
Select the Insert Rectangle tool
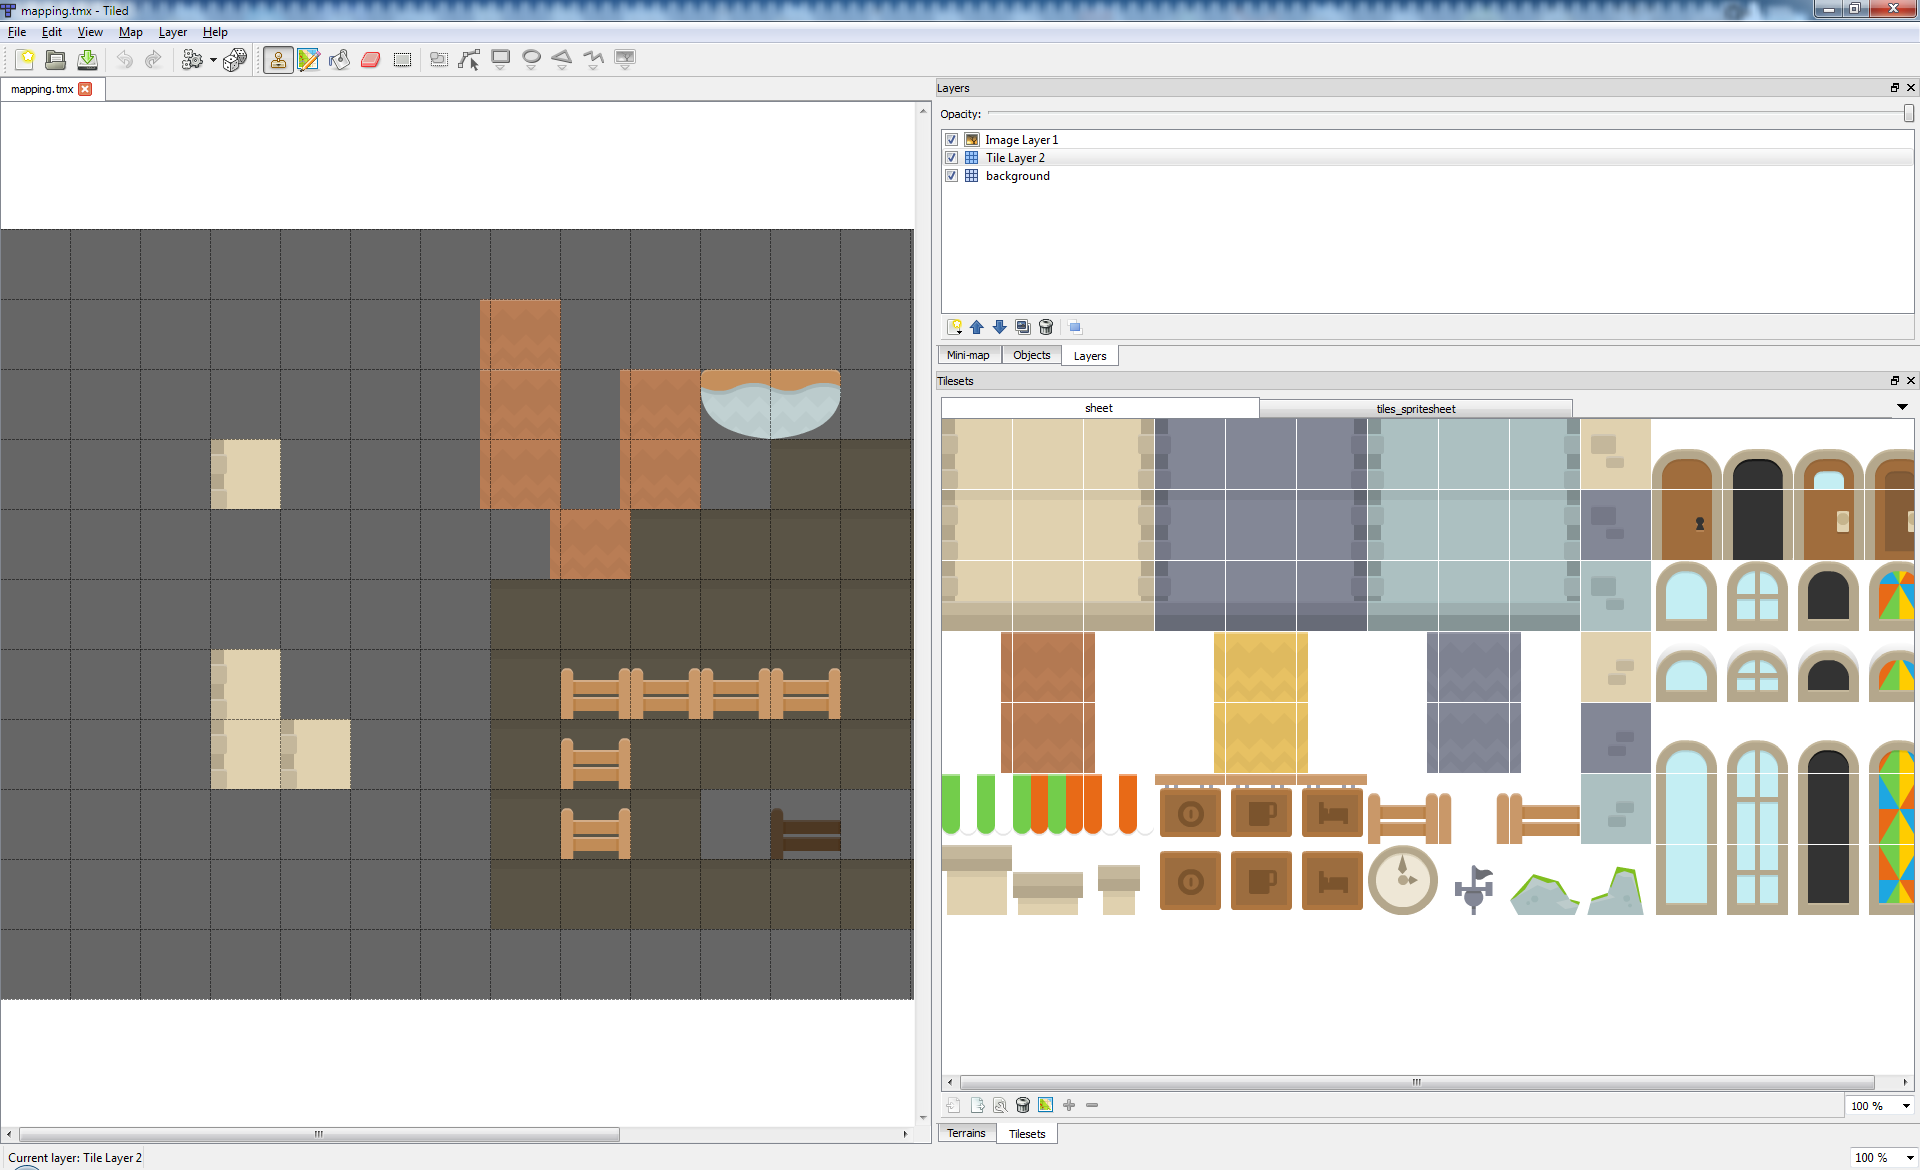[x=501, y=60]
